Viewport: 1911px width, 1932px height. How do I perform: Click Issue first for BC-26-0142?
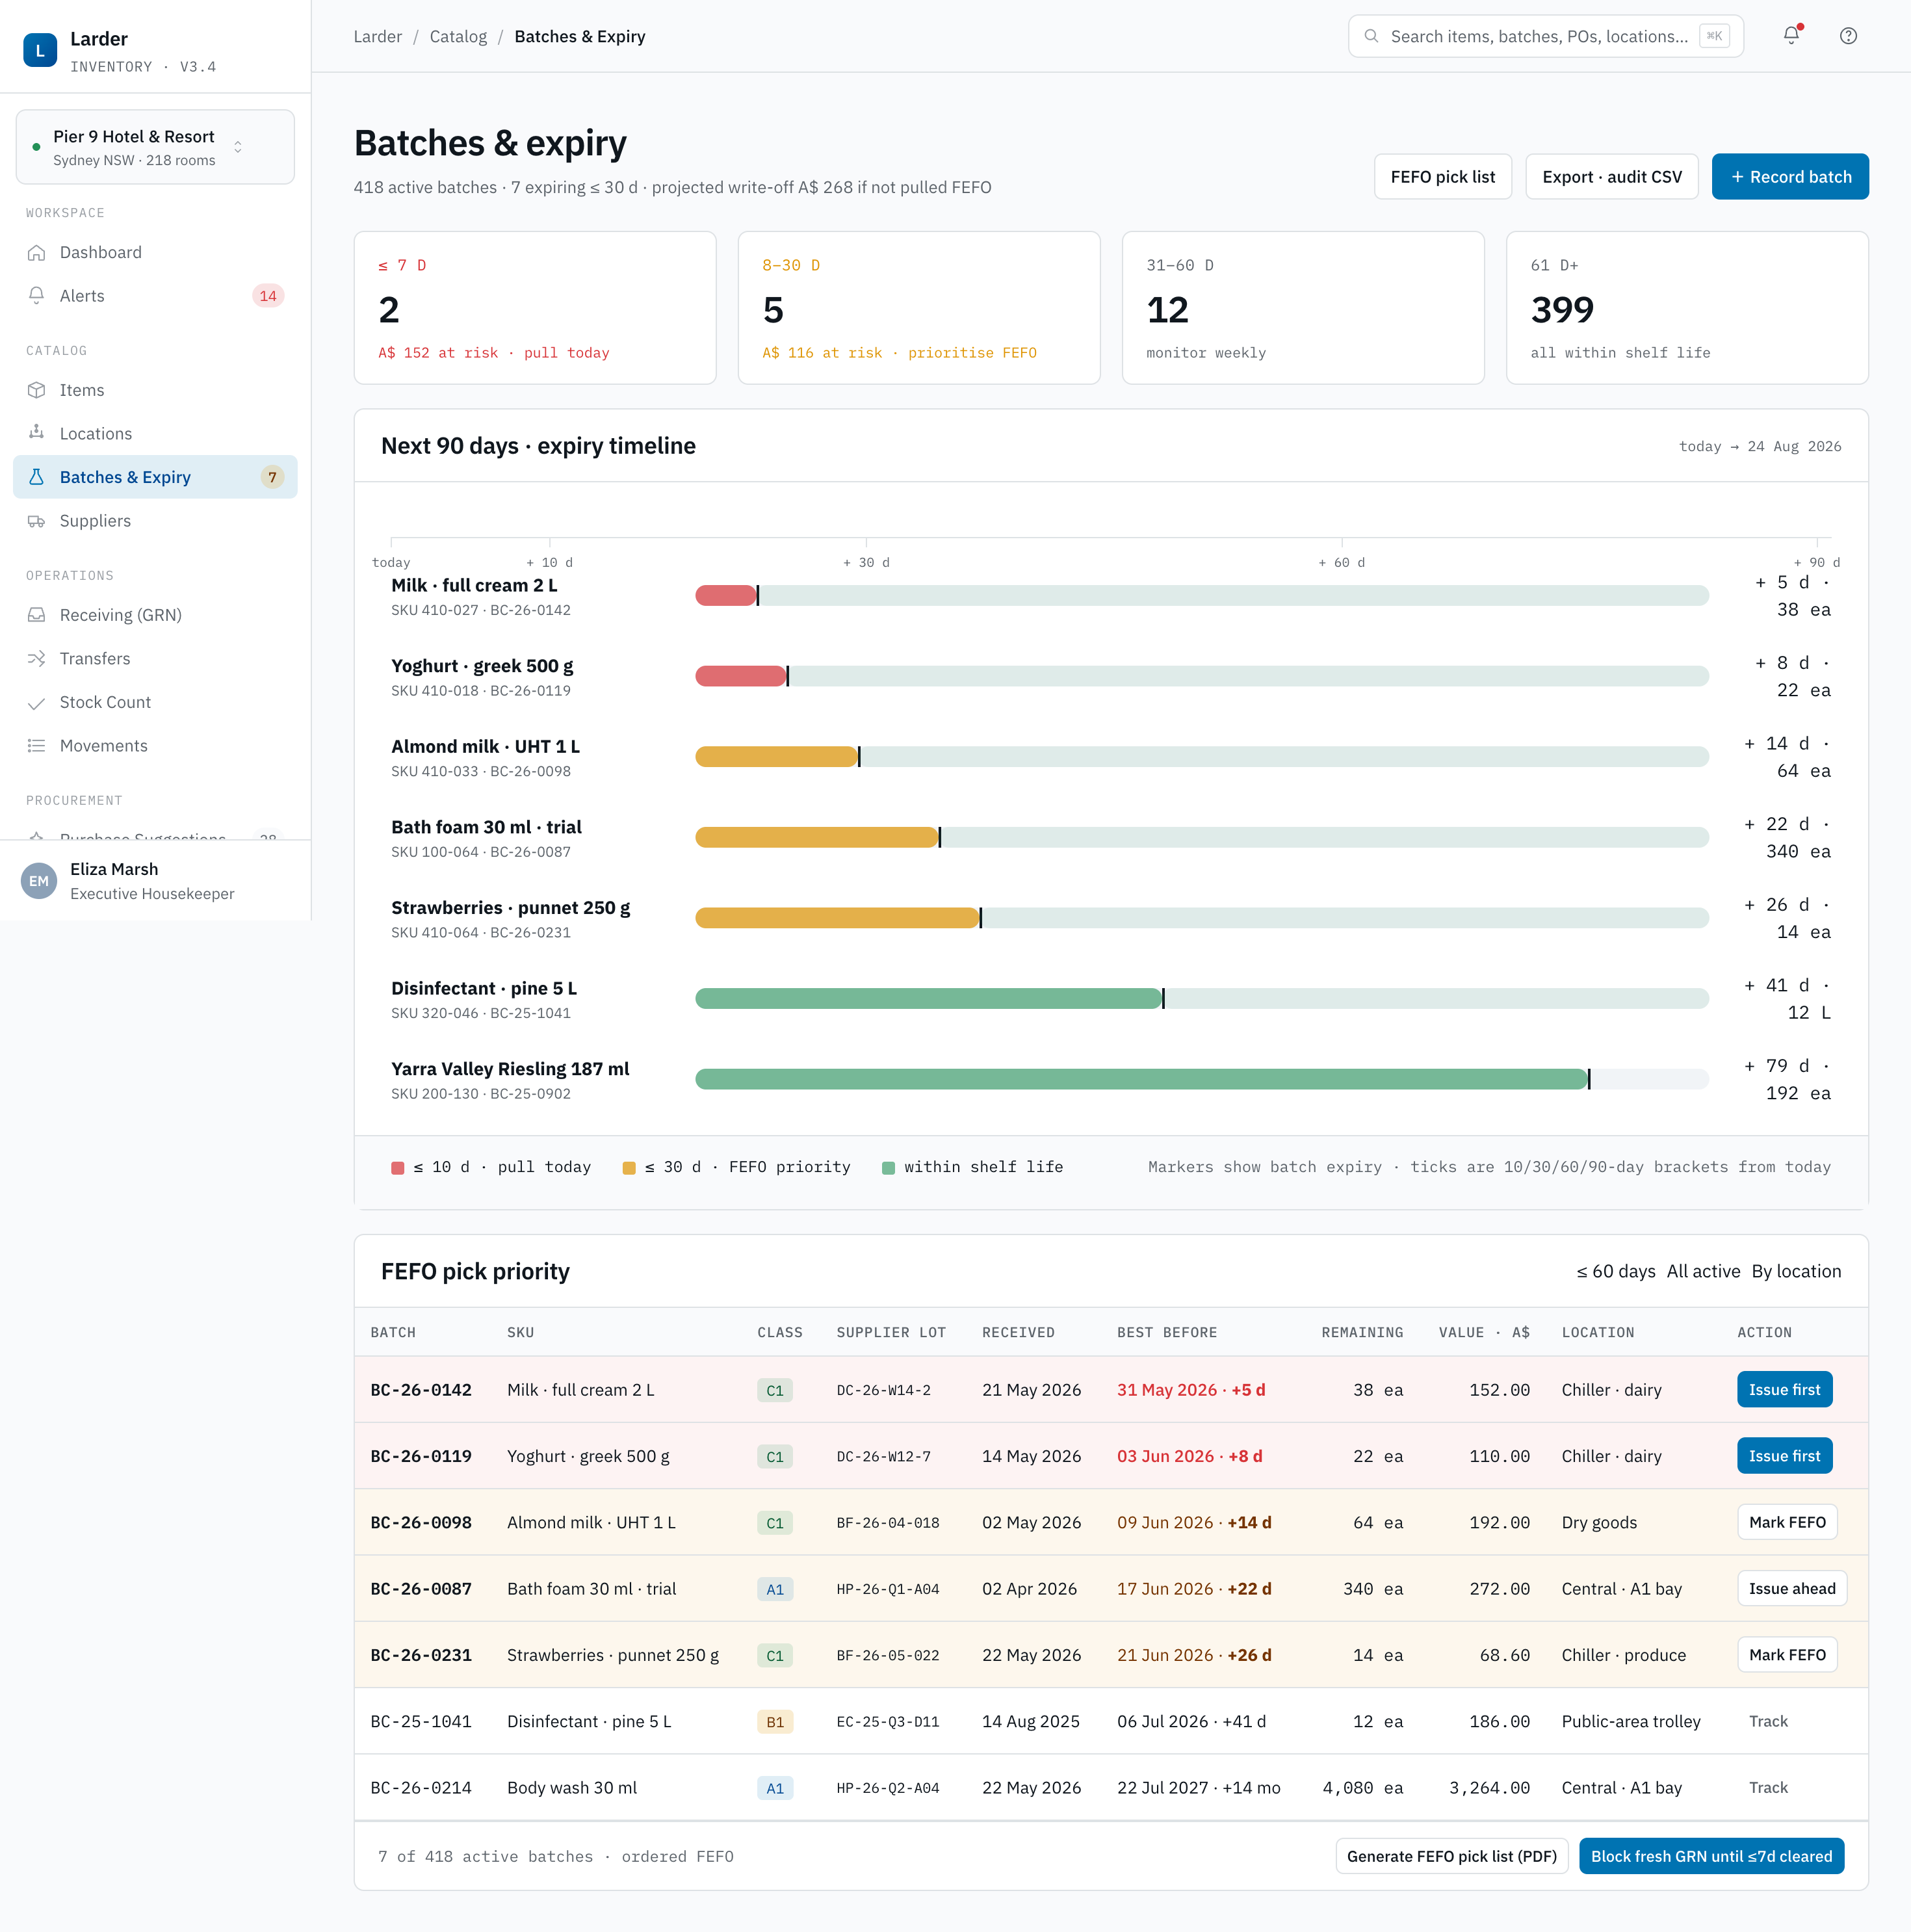pyautogui.click(x=1784, y=1390)
